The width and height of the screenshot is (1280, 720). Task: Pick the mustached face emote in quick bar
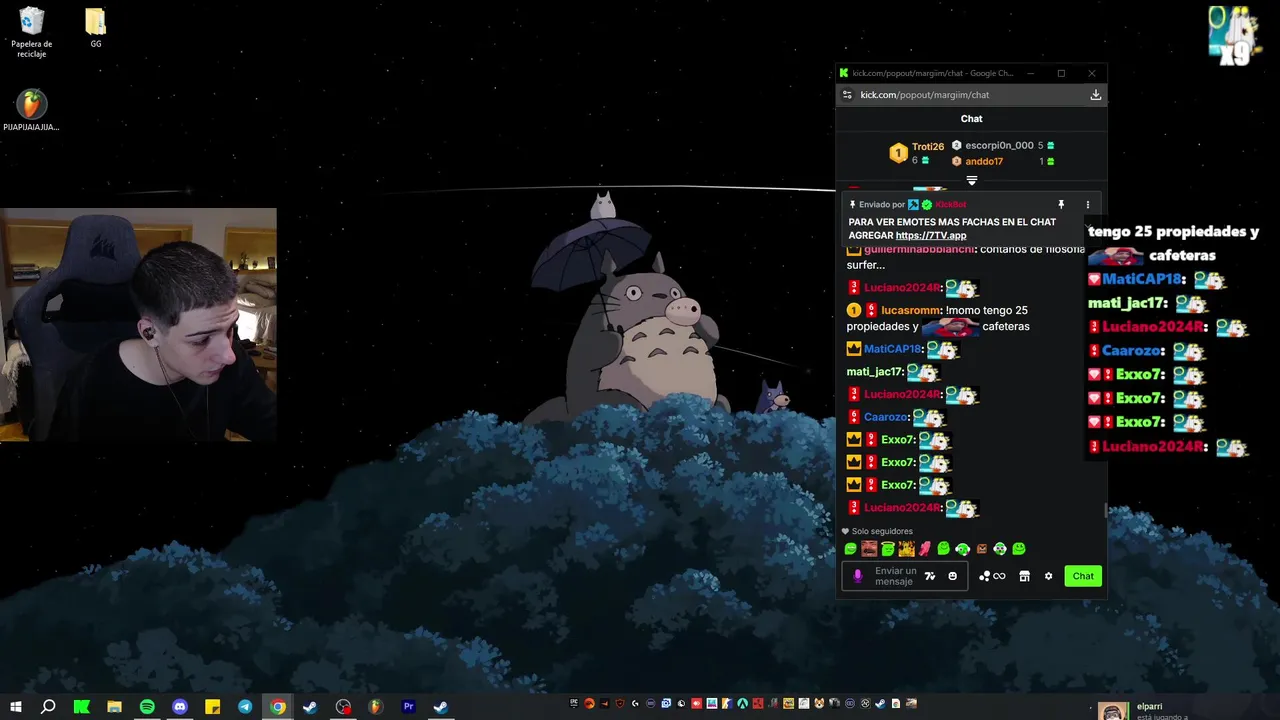pos(869,548)
